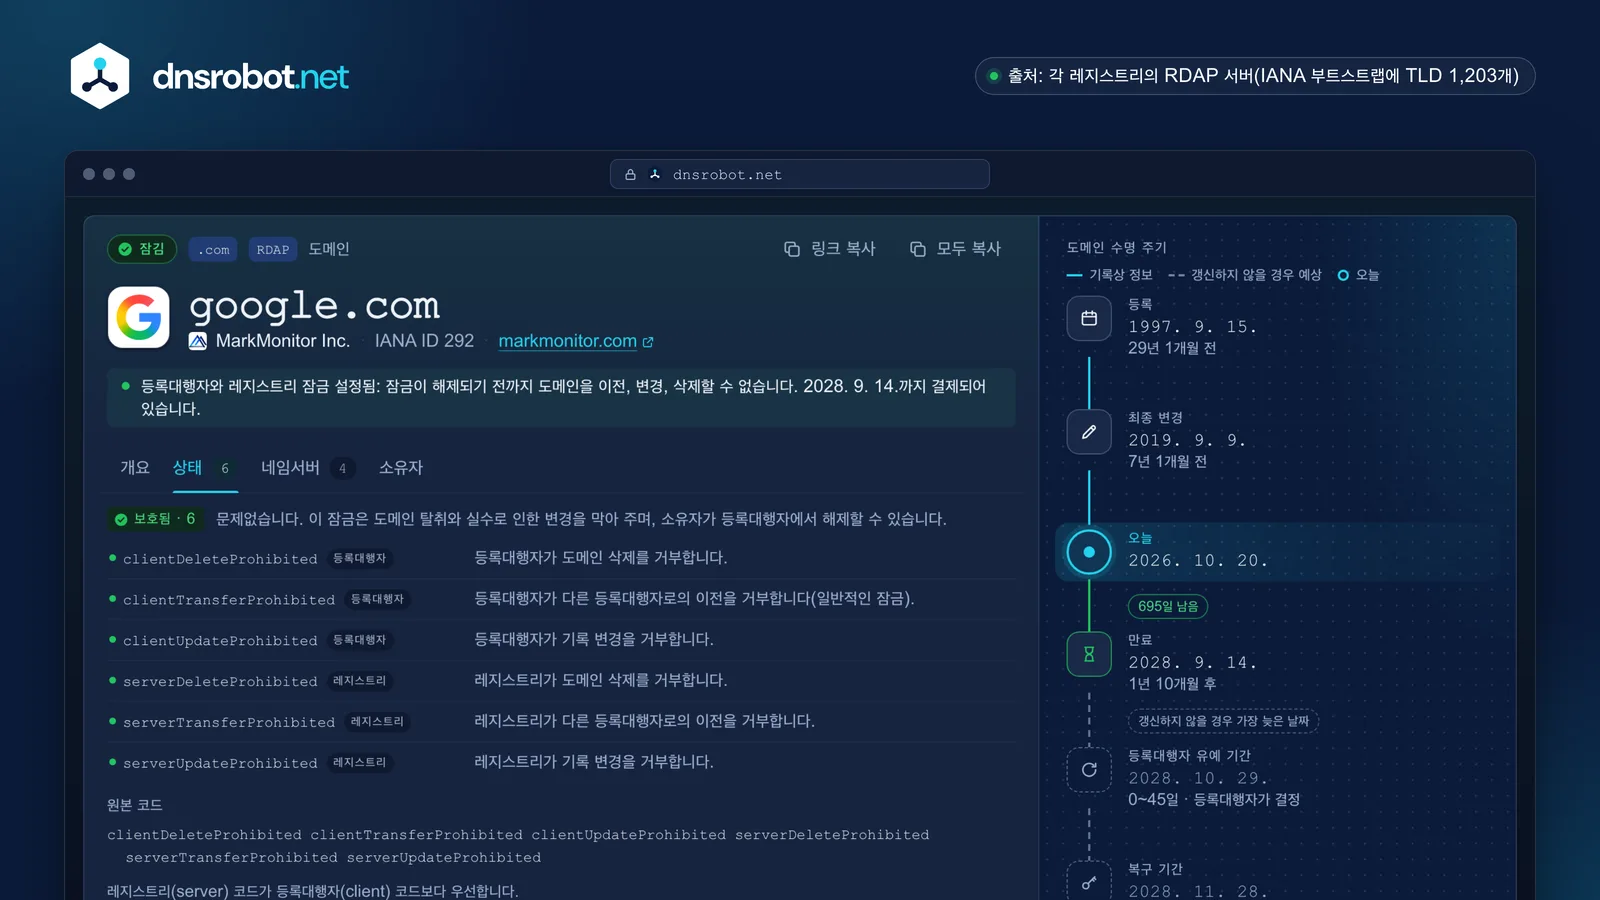
Task: Click the 1997. 9. 15. registration date
Action: pyautogui.click(x=1192, y=327)
